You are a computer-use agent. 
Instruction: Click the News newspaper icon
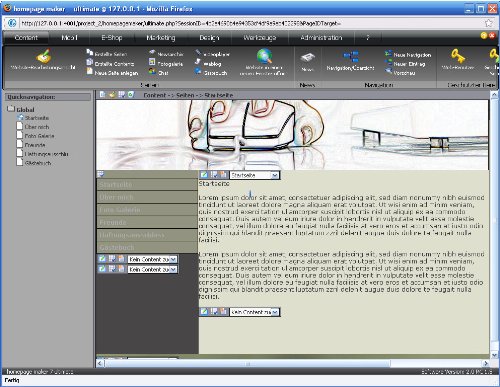click(x=307, y=57)
